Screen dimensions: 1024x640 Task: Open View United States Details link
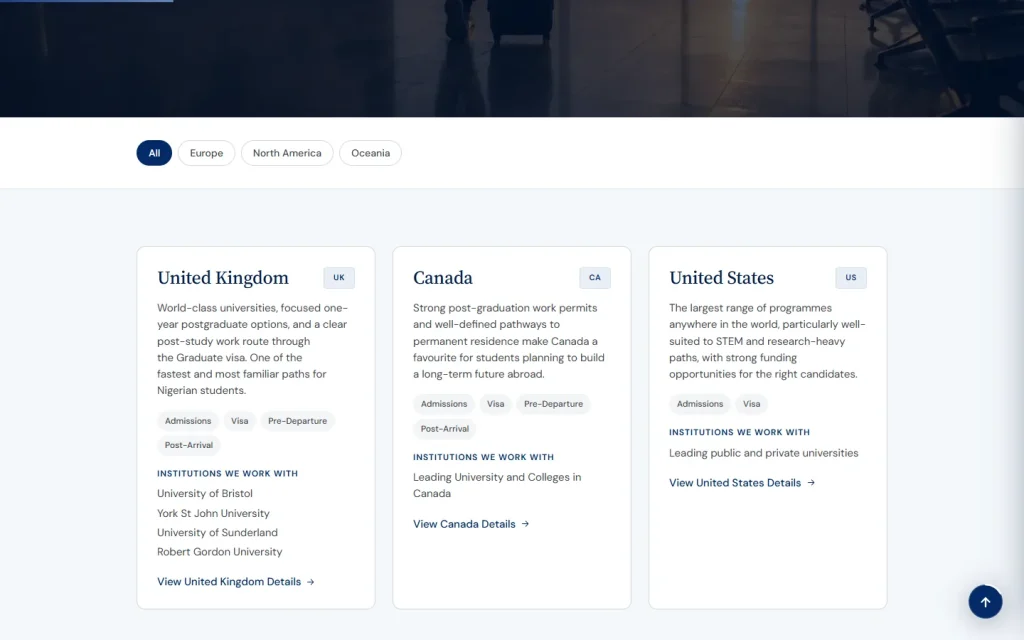click(742, 483)
